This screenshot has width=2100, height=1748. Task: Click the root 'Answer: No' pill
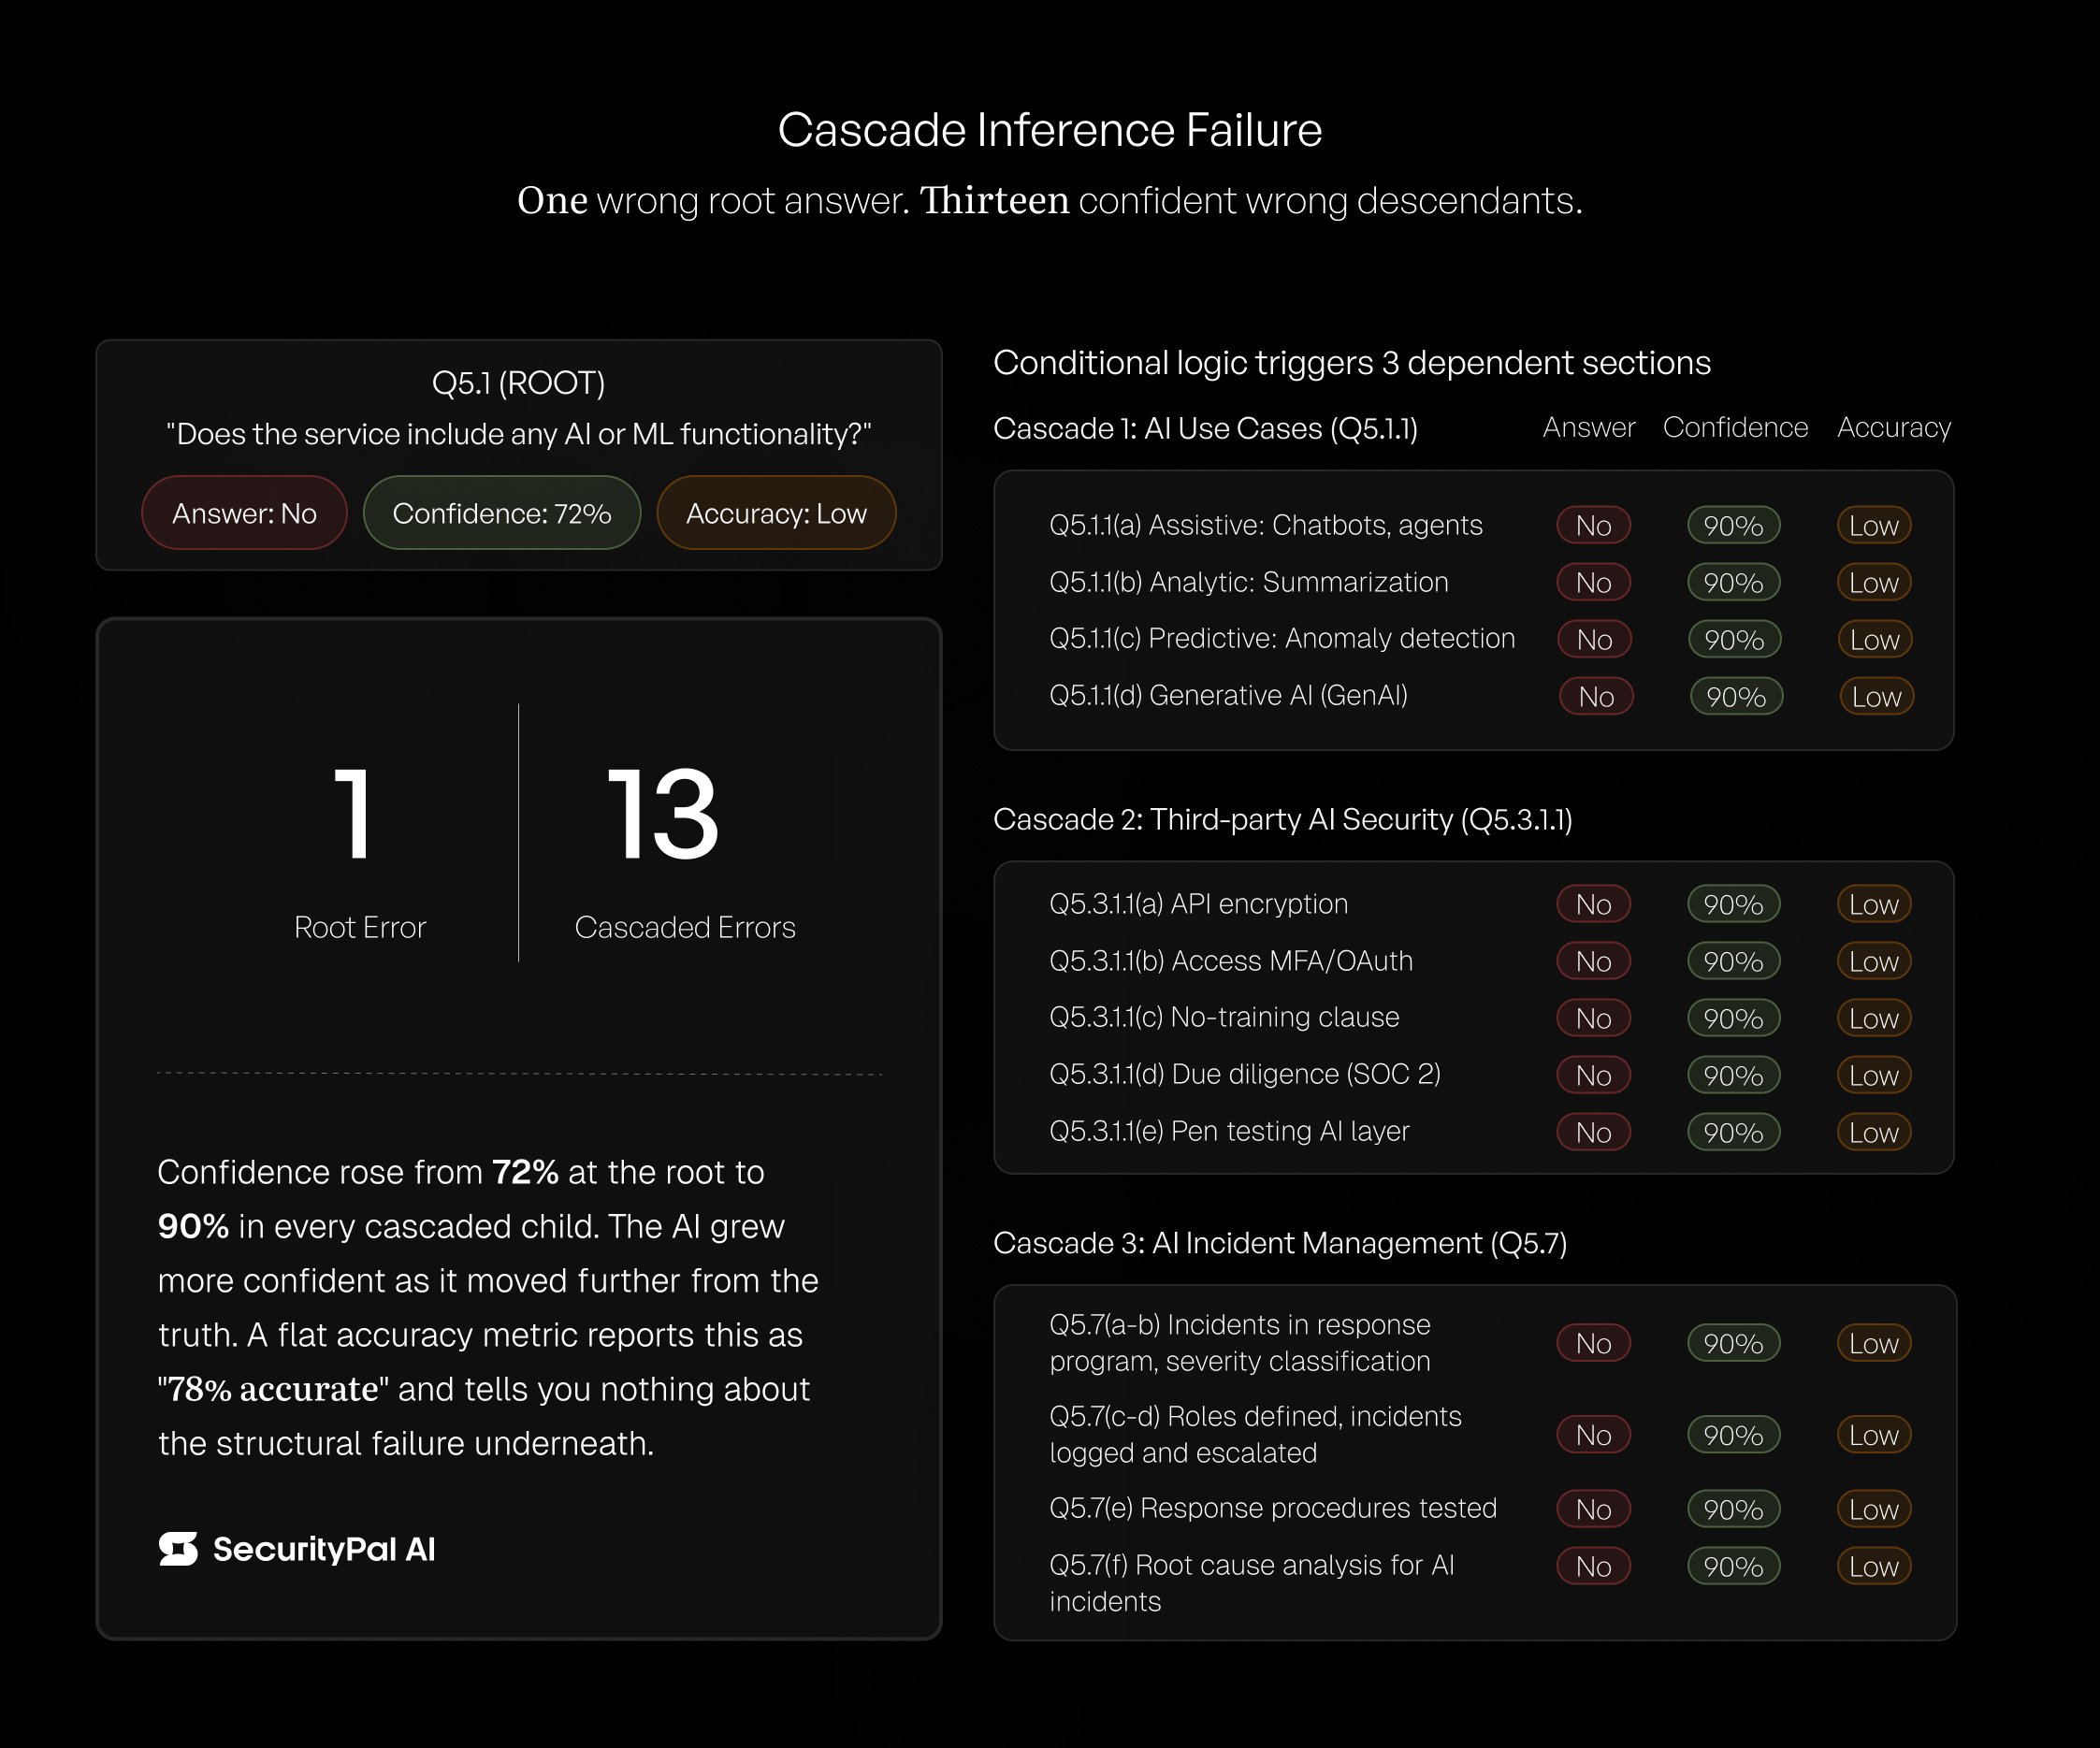click(244, 513)
